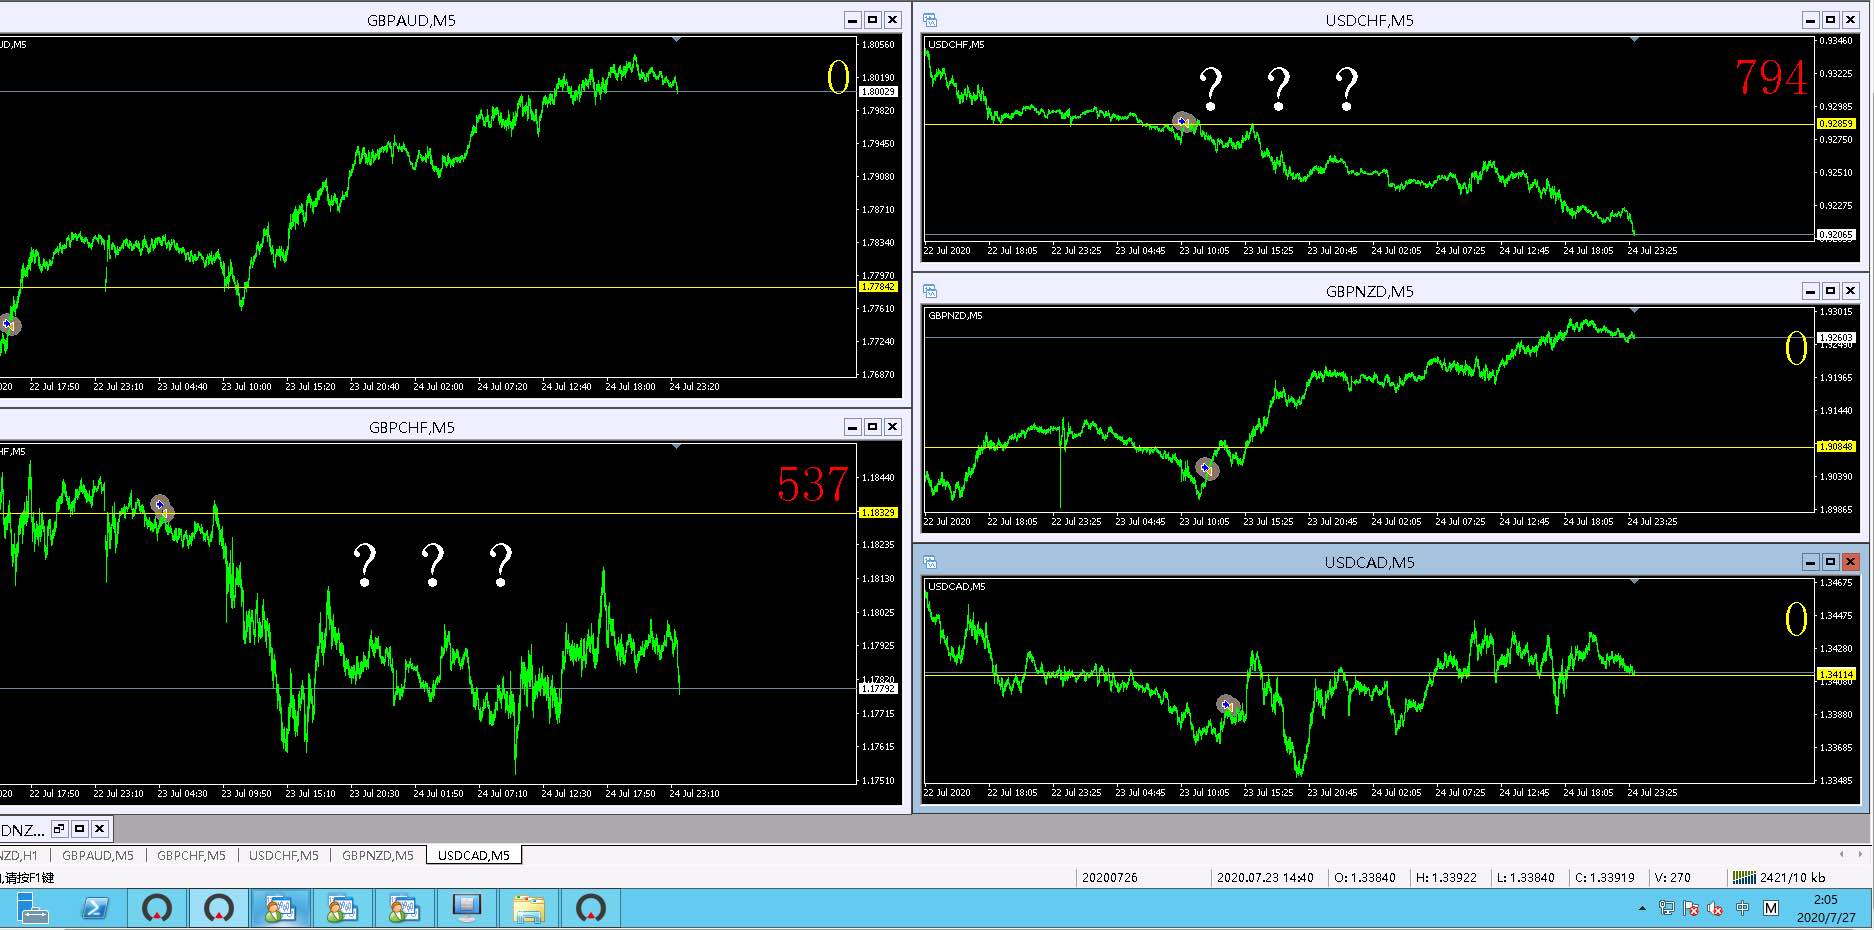Launch PowerShell from the taskbar
The height and width of the screenshot is (930, 1874).
click(x=95, y=909)
